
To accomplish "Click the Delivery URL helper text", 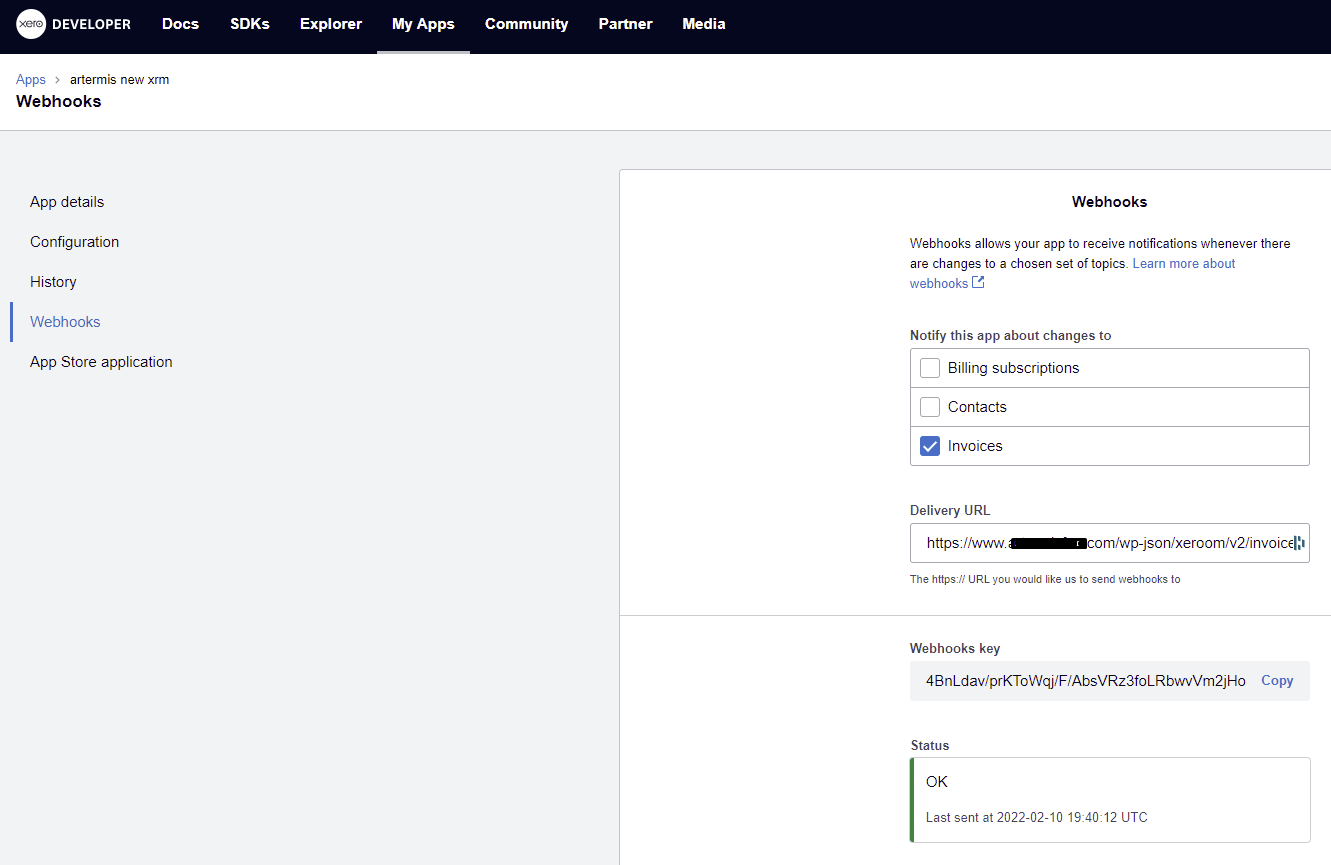I will [x=1045, y=579].
